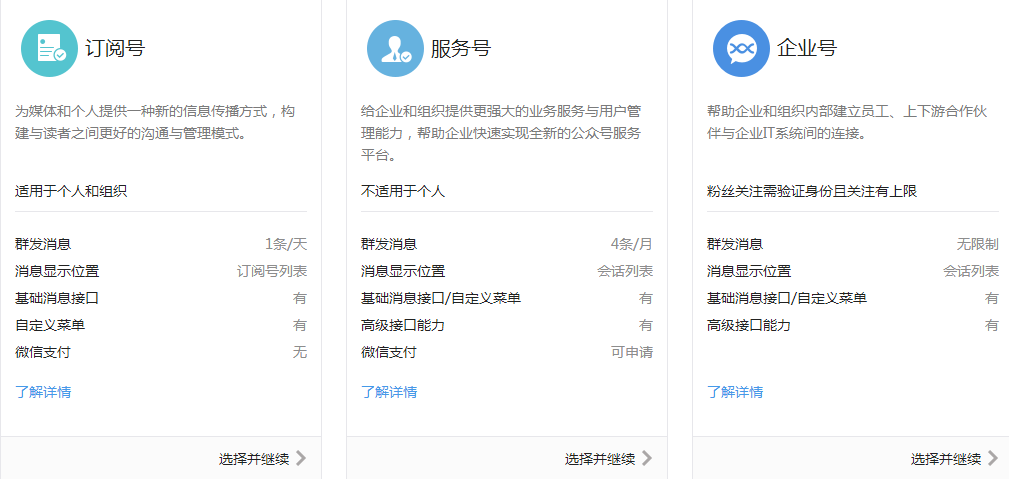
Task: Click the 可申请 value
Action: tap(632, 352)
